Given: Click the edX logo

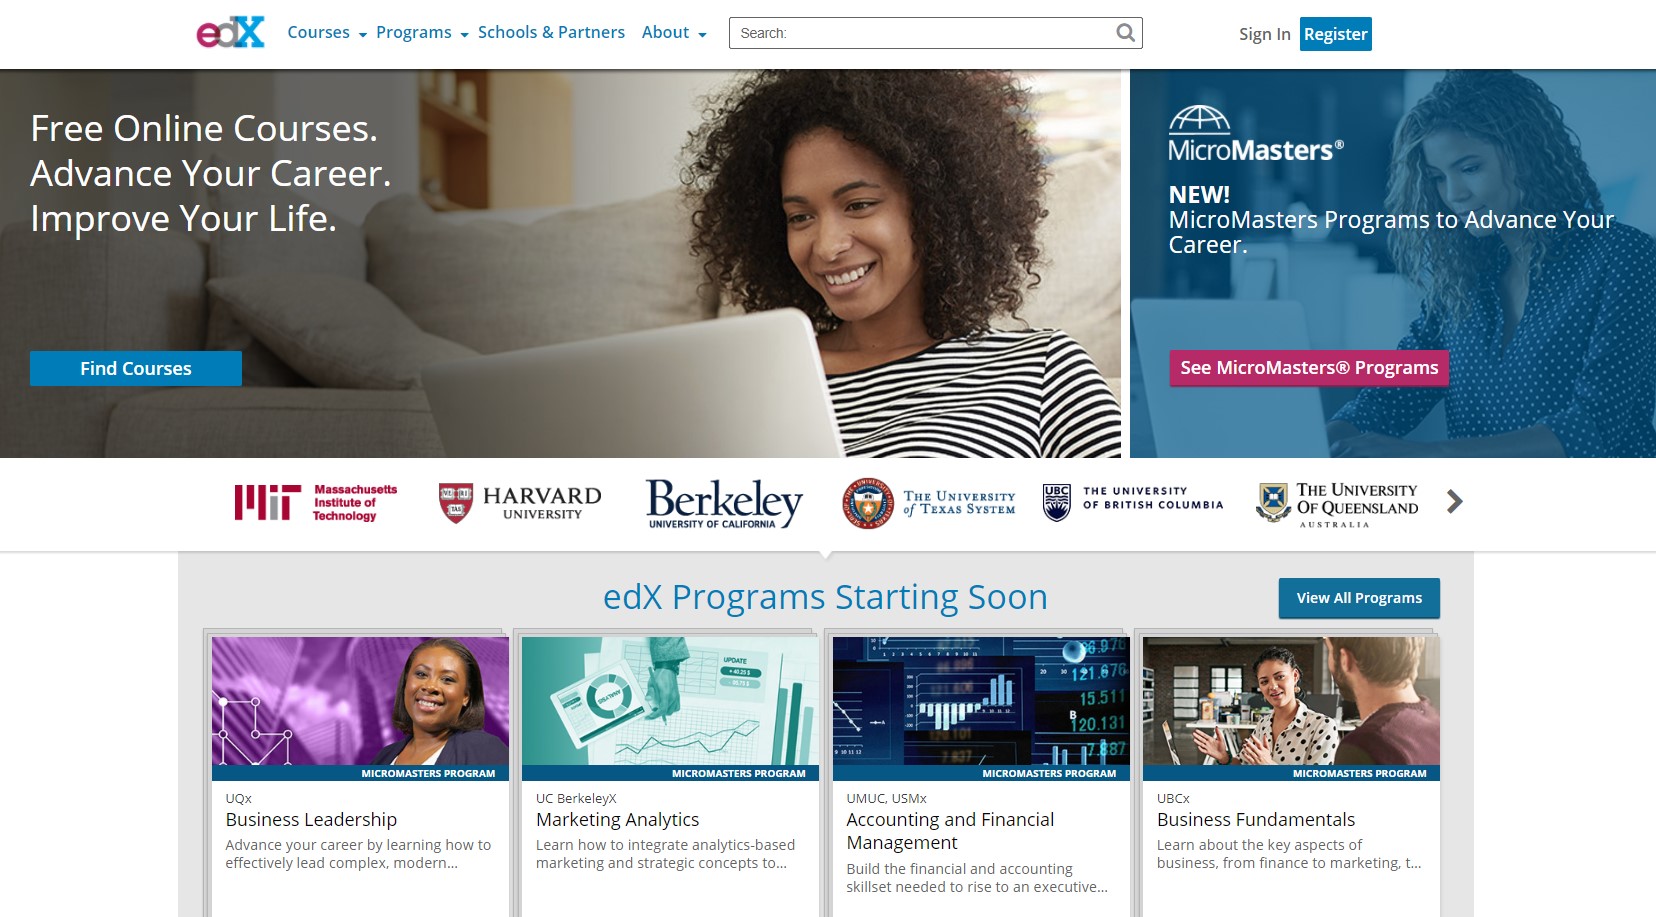Looking at the screenshot, I should pyautogui.click(x=231, y=32).
